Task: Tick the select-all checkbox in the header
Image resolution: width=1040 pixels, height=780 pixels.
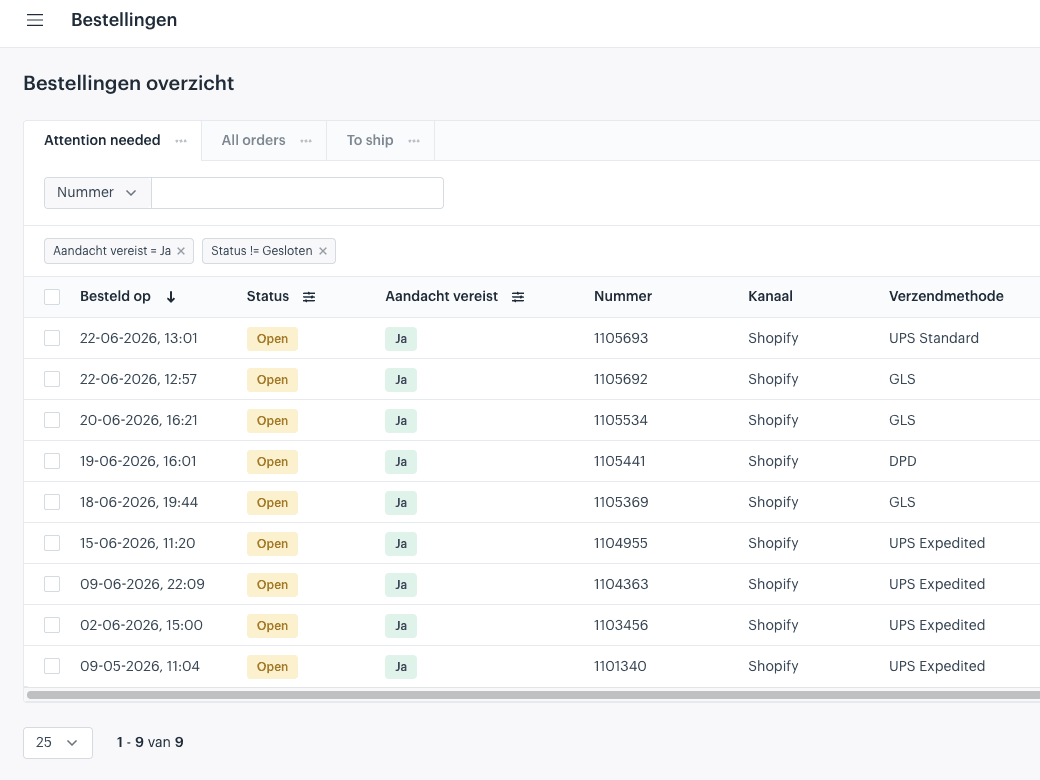Action: 52,296
